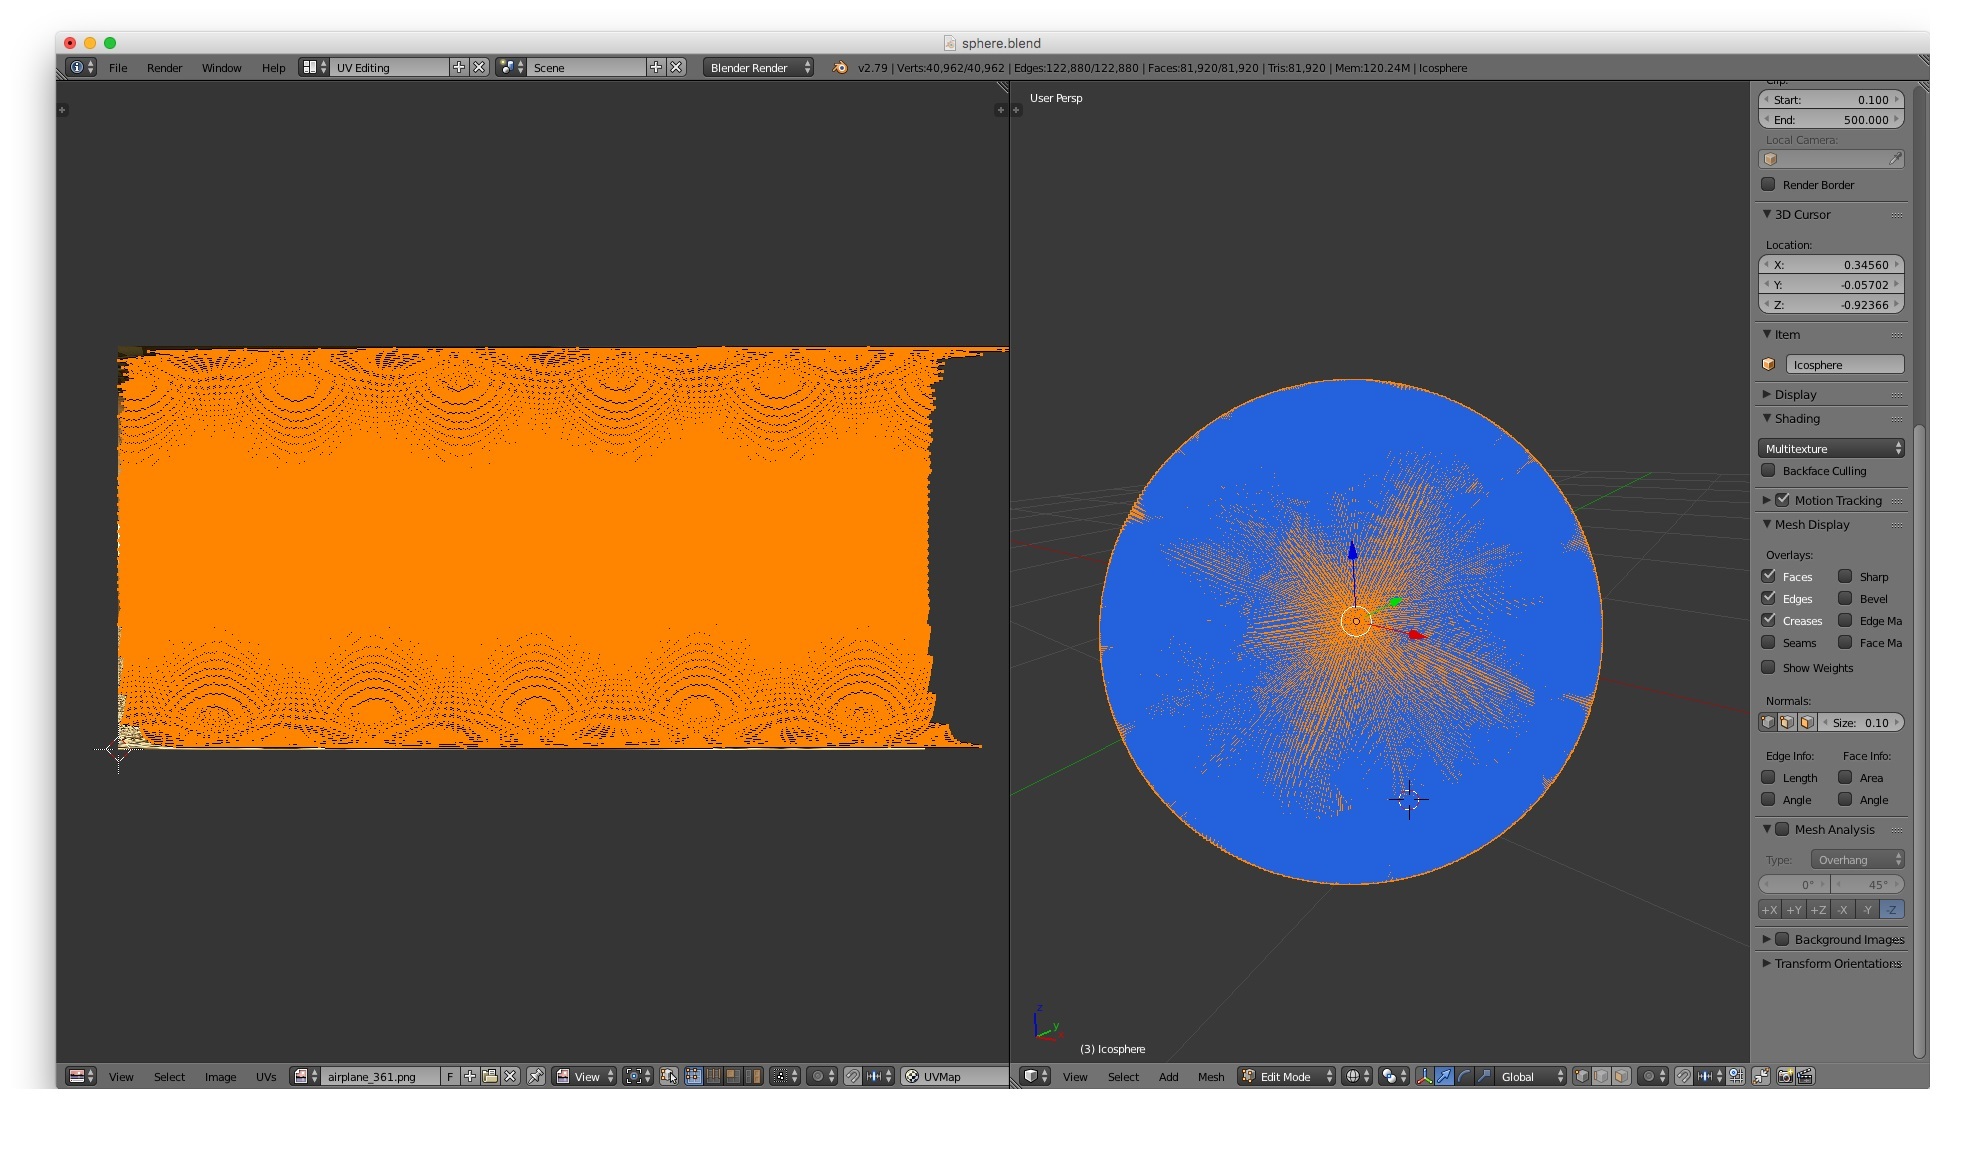Toggle the 3D manipulator axes icon
This screenshot has width=1986, height=1169.
tap(1424, 1076)
